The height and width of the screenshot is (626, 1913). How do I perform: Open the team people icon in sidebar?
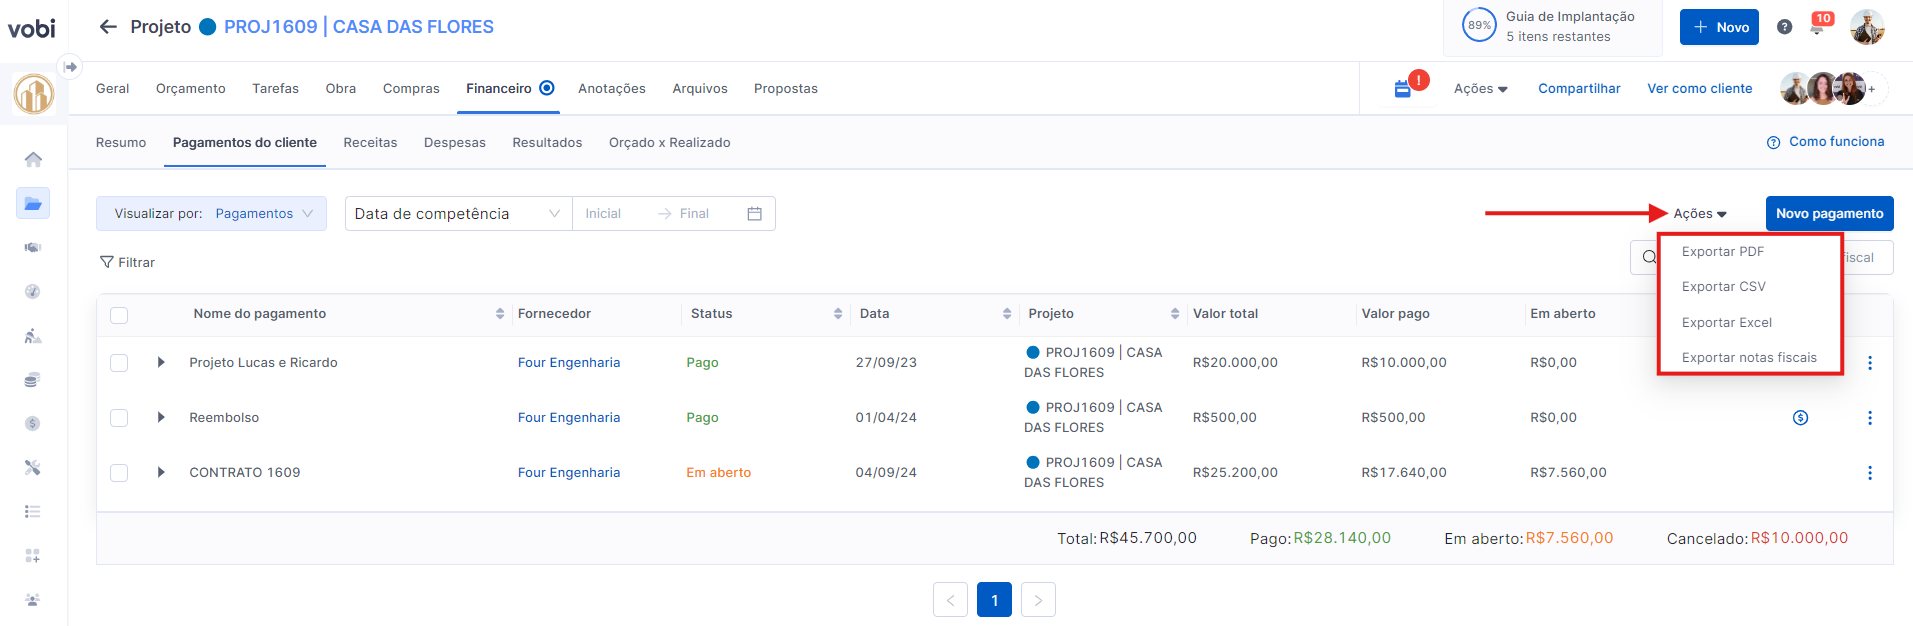click(x=33, y=599)
